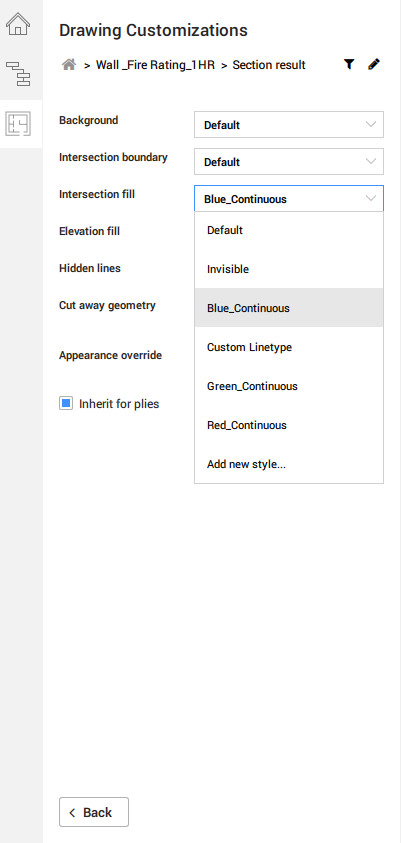Toggle the Inherit for plies checkbox
401x843 pixels.
coord(66,403)
